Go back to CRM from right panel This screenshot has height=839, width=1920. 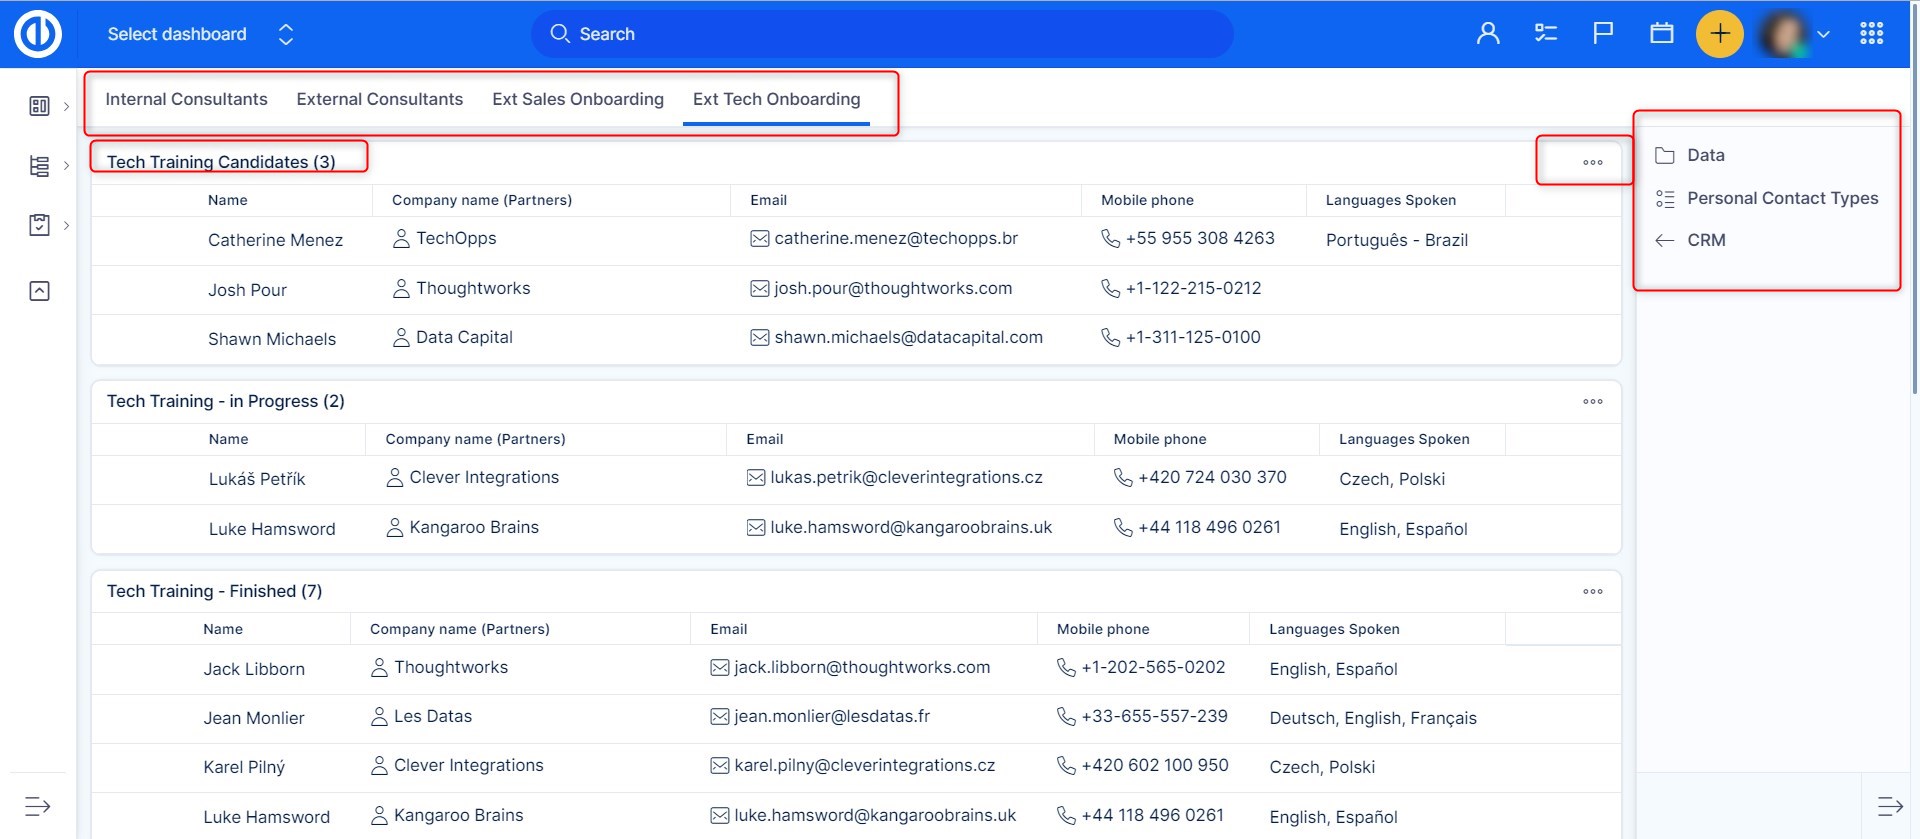[1705, 240]
